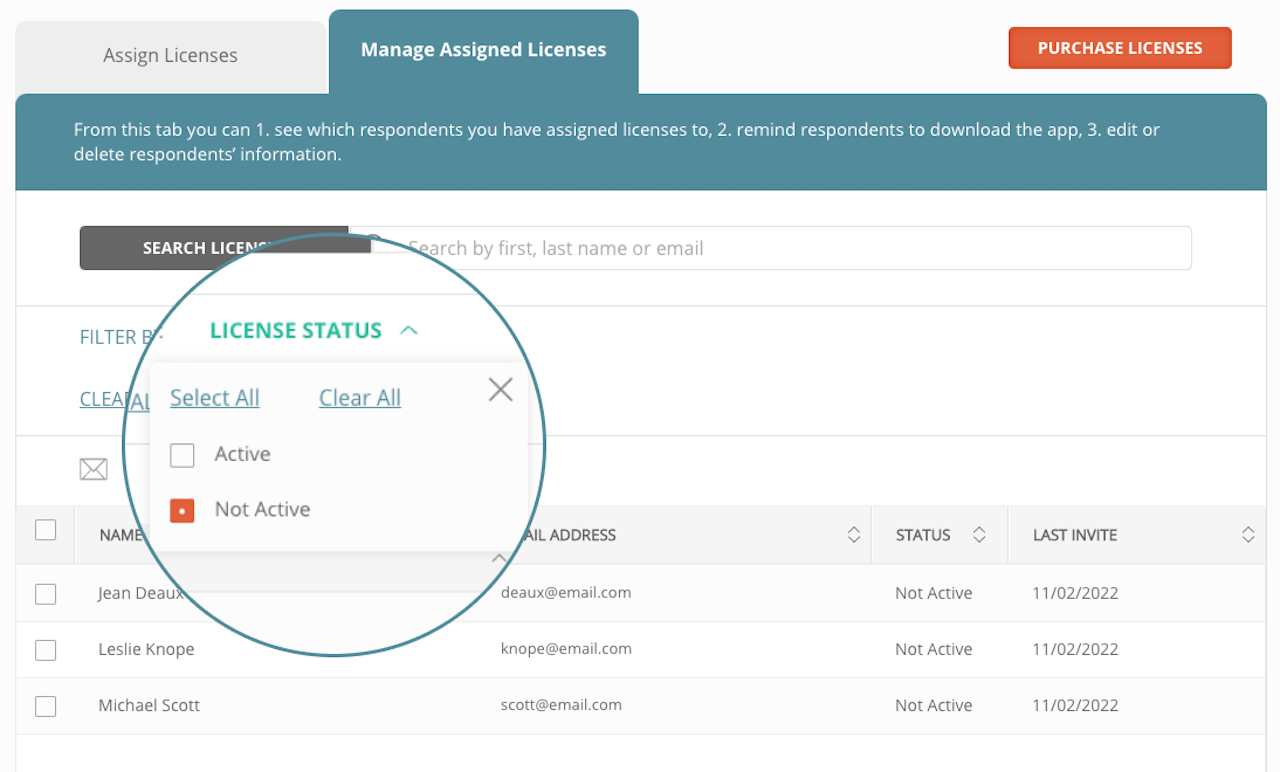Select the Michael Scott row checkbox
Screen dimensions: 1280x772
point(46,706)
